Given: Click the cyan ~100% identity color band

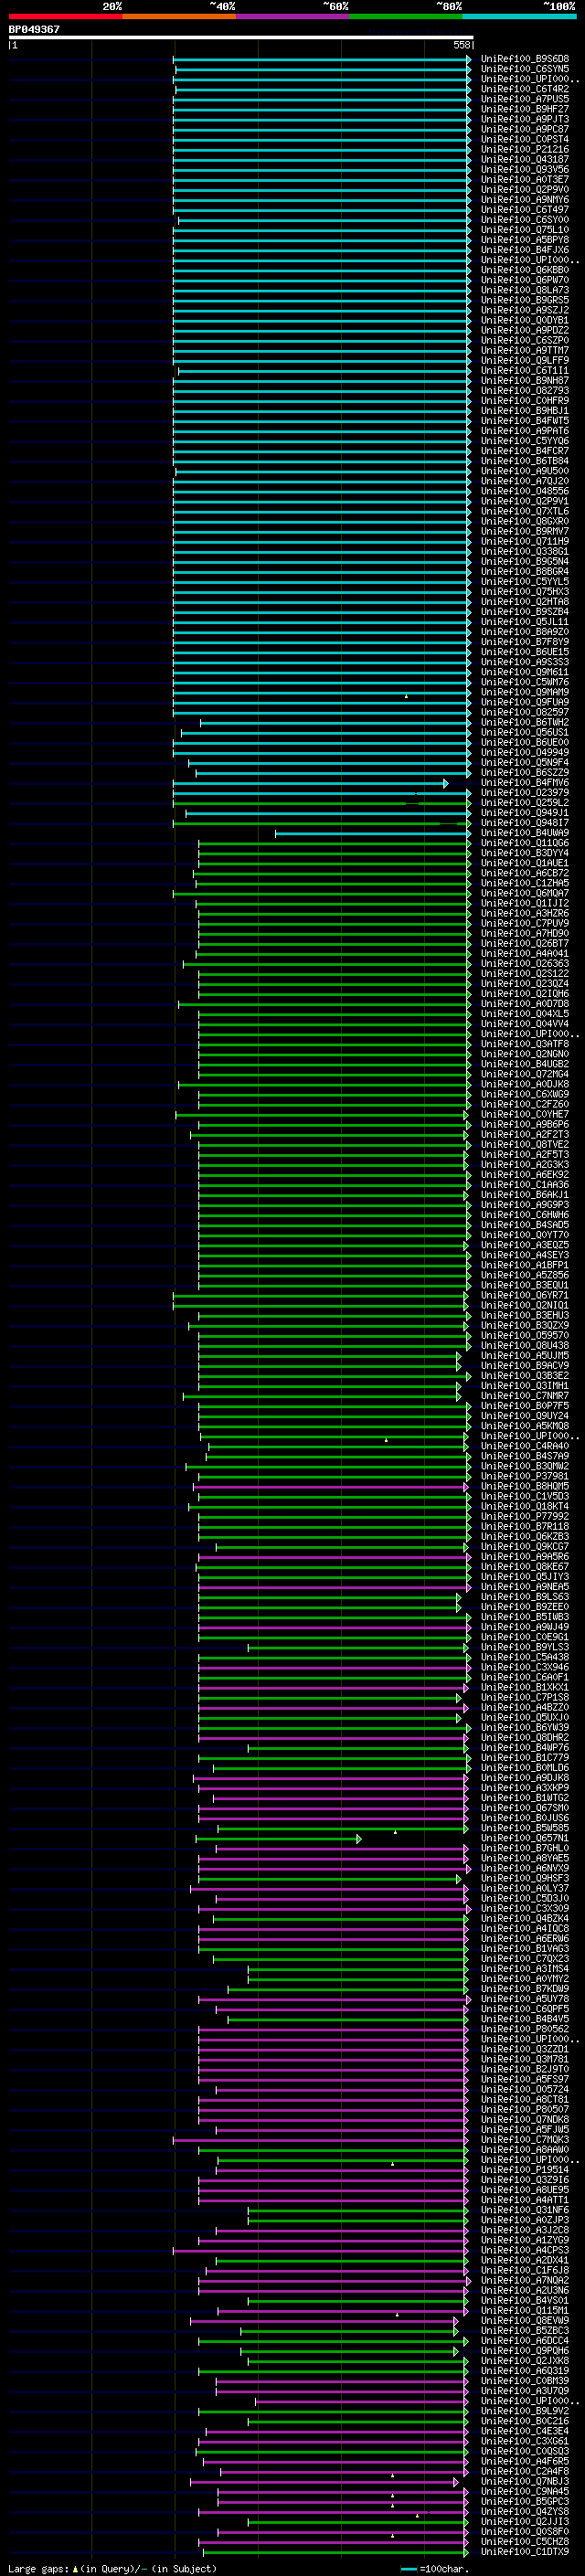Looking at the screenshot, I should [519, 16].
